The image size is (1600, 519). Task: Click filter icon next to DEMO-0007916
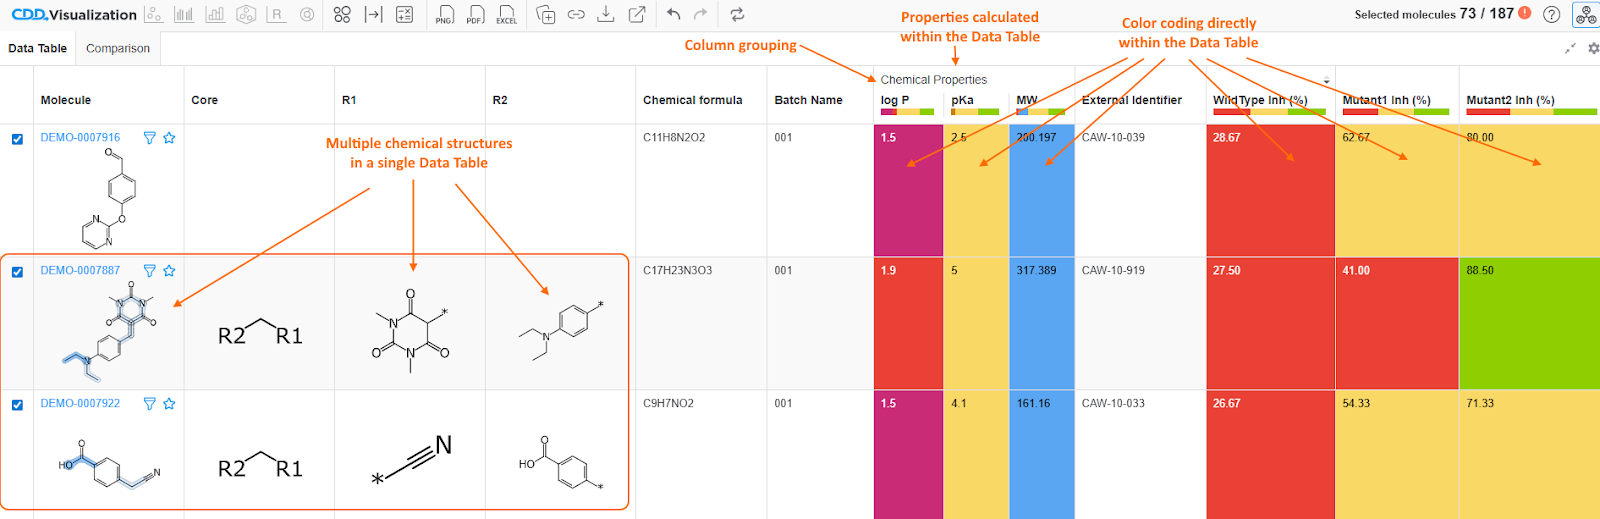coord(149,138)
